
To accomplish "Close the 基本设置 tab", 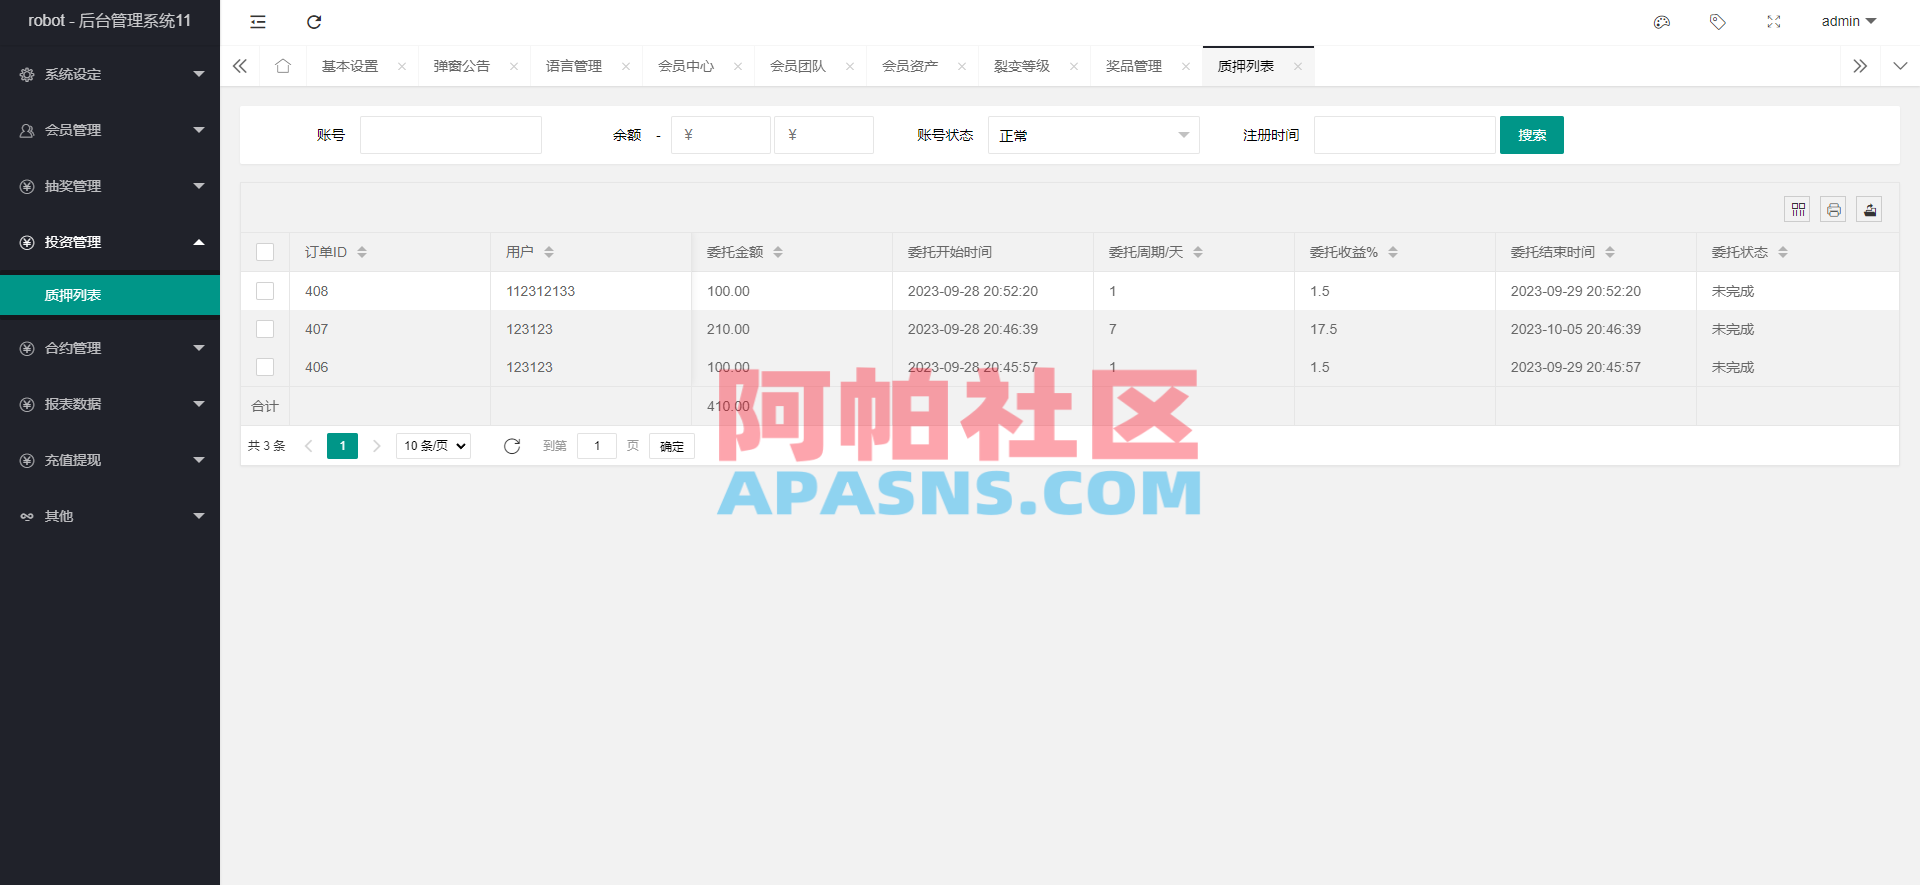I will [402, 67].
